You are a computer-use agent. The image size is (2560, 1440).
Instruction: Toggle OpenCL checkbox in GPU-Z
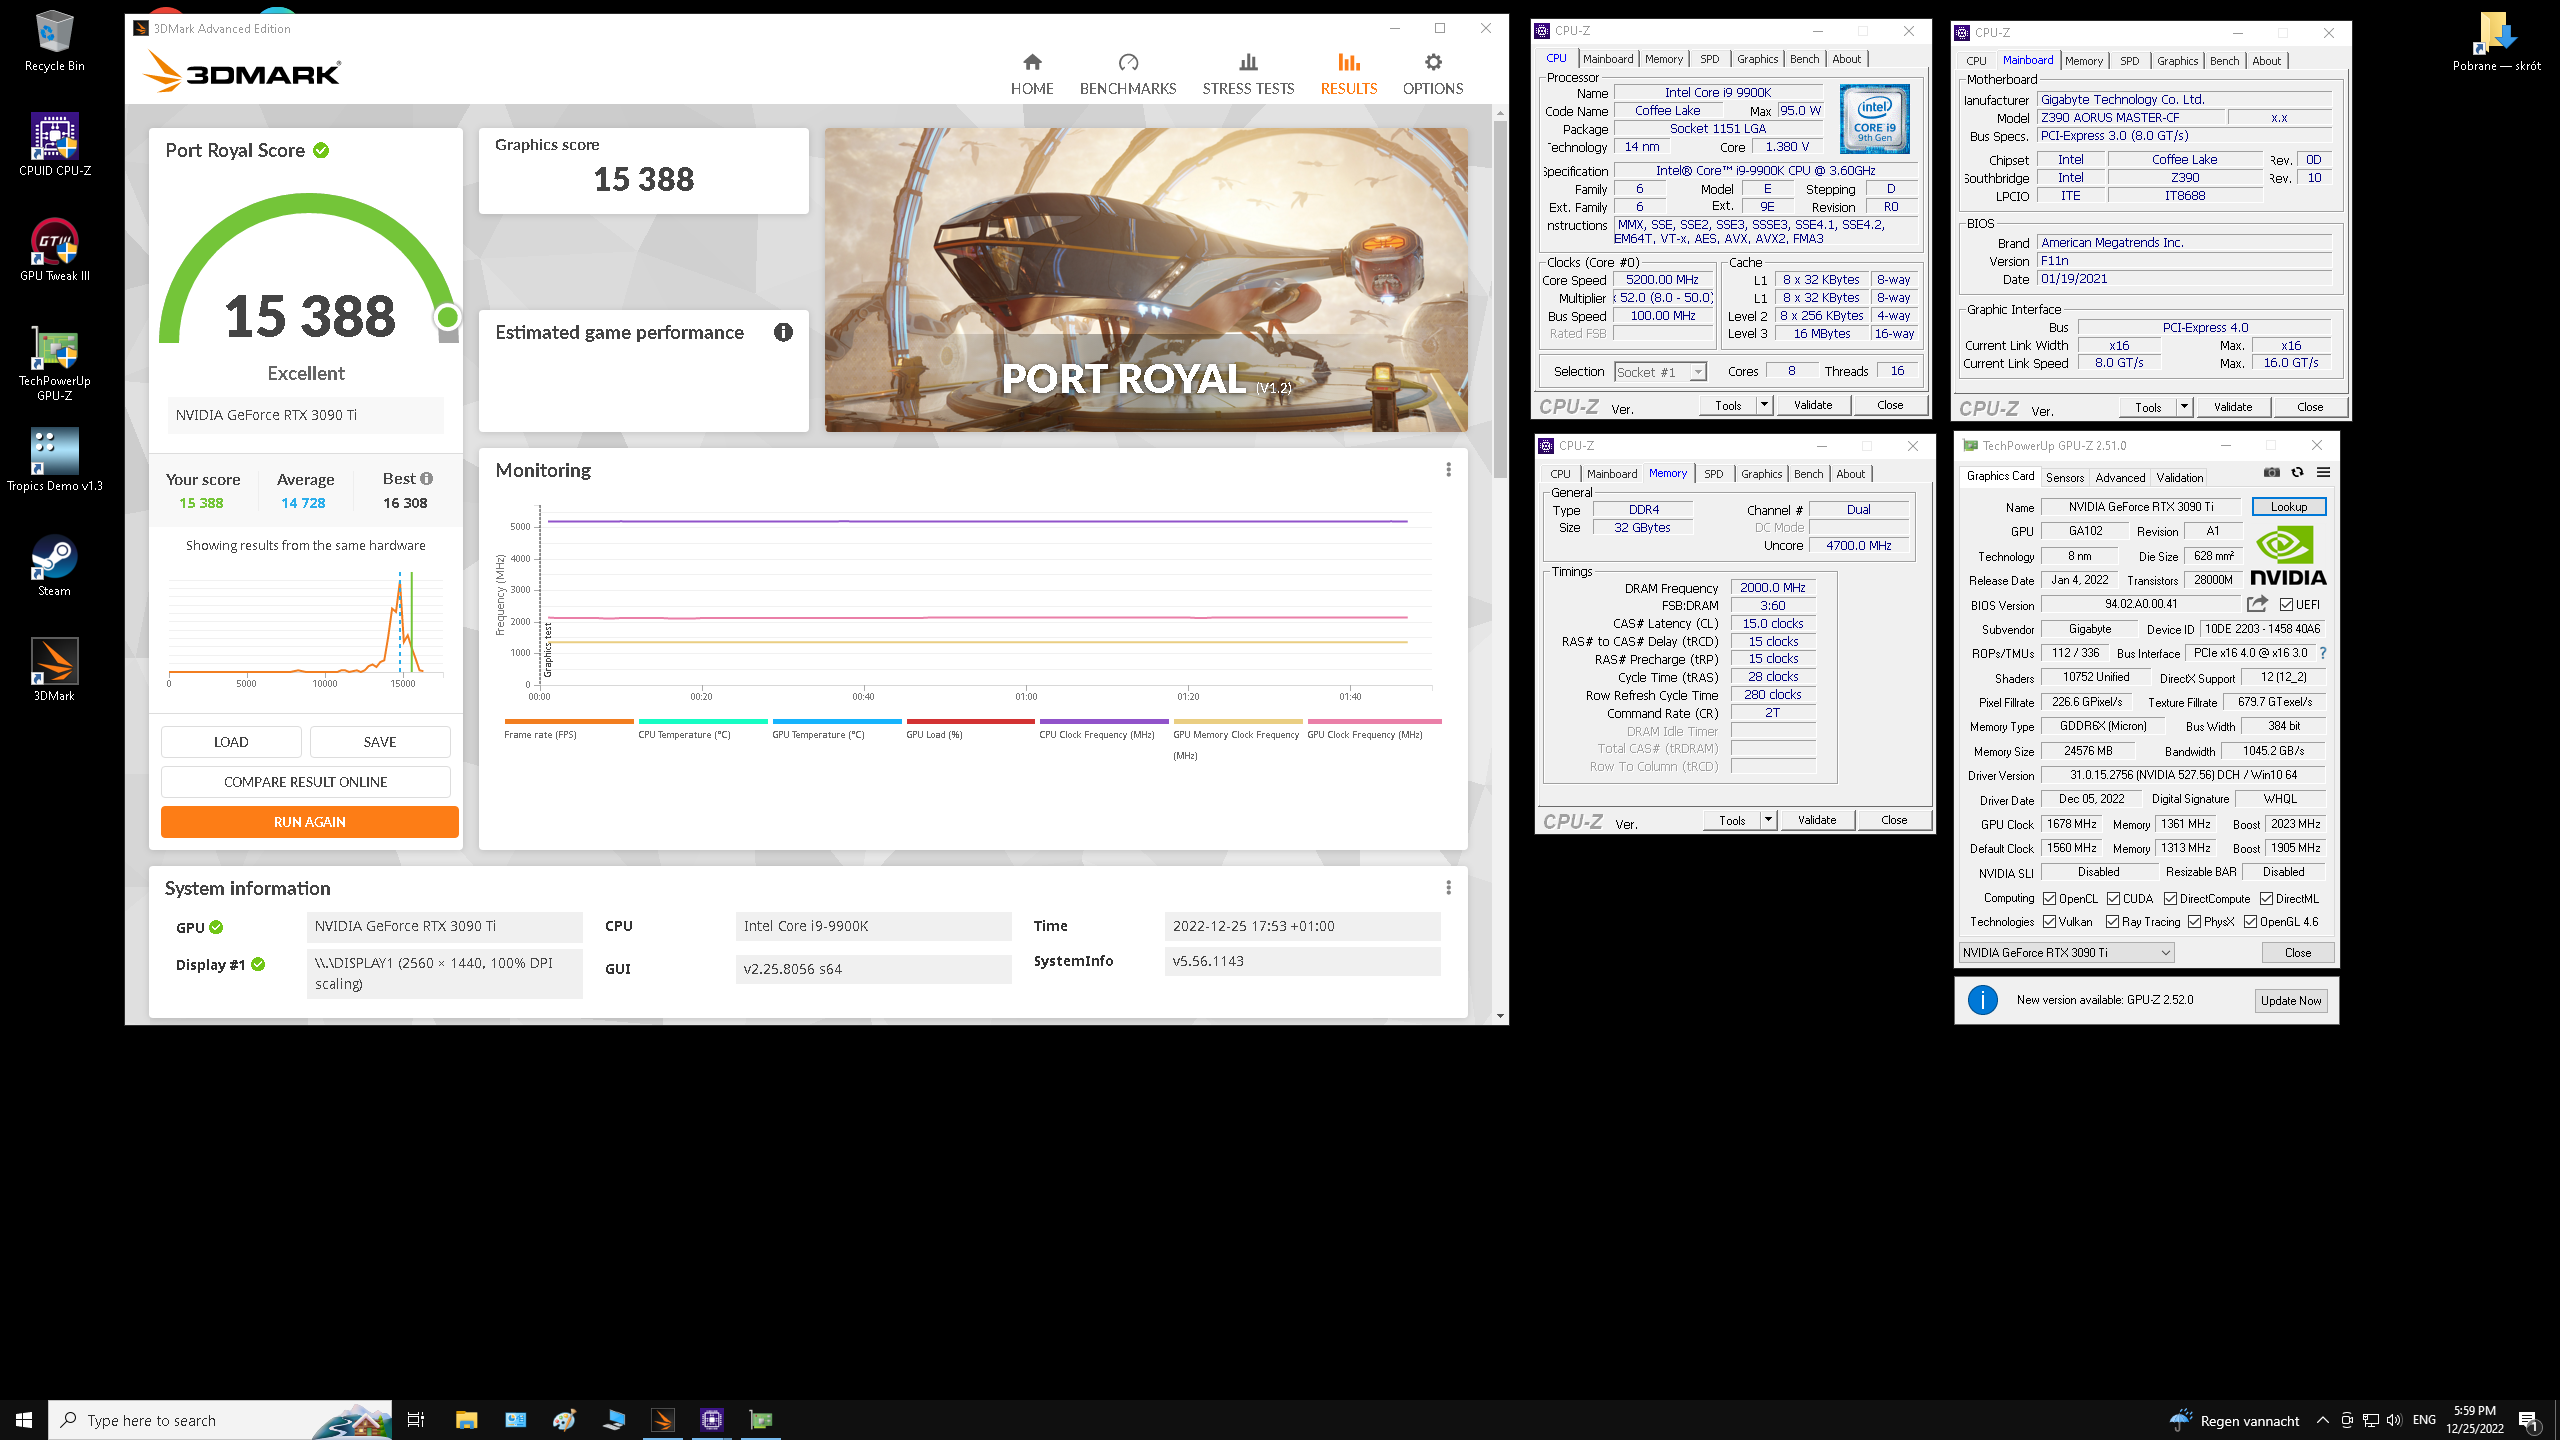point(2050,899)
